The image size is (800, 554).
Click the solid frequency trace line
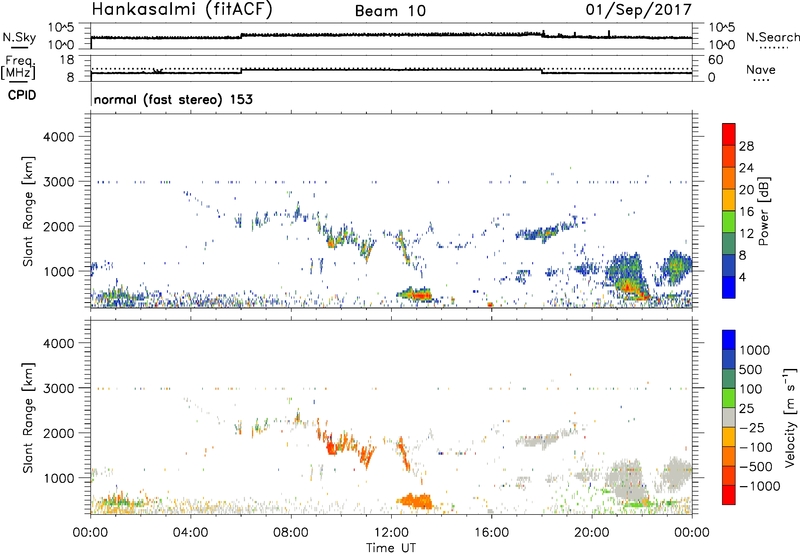click(x=391, y=71)
